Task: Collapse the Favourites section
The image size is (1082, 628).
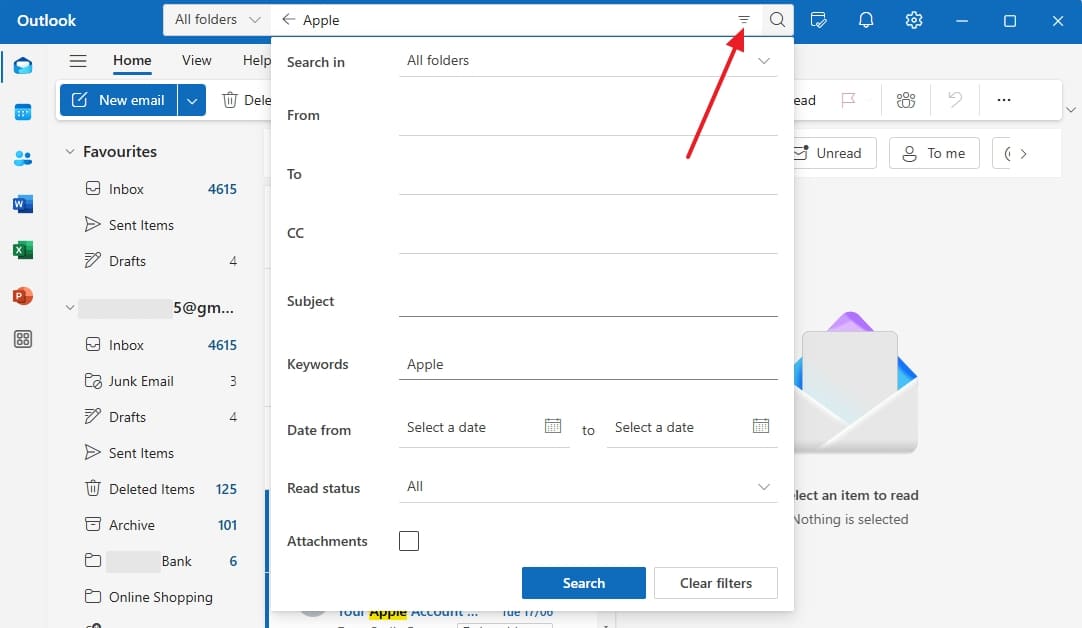Action: (69, 151)
